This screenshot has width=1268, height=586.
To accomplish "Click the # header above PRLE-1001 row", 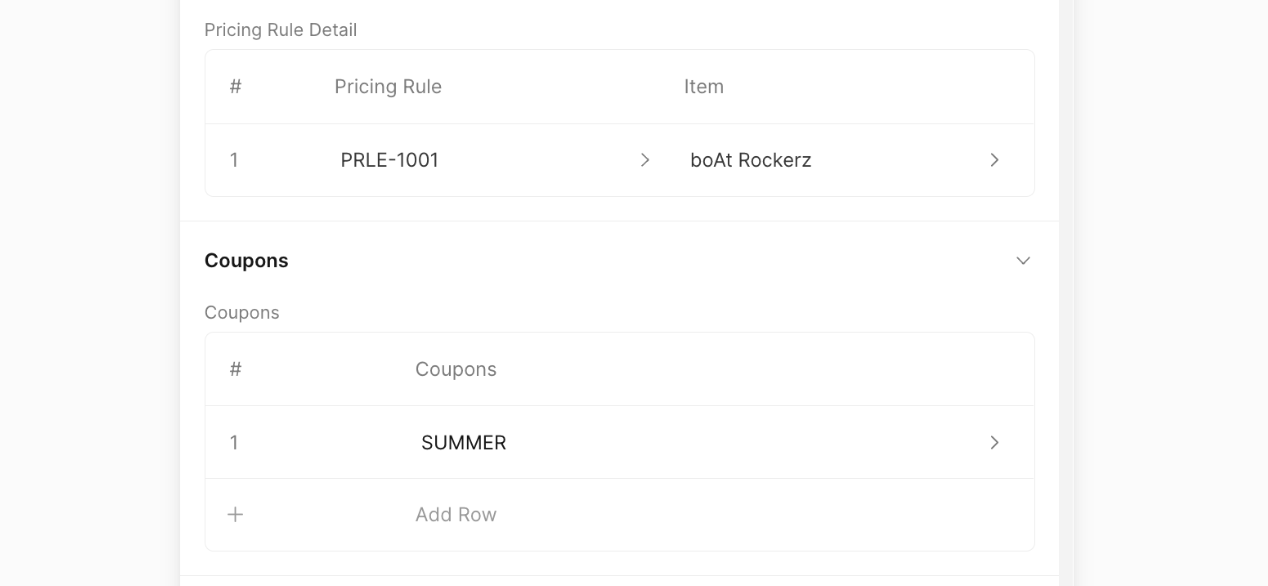I will 235,87.
